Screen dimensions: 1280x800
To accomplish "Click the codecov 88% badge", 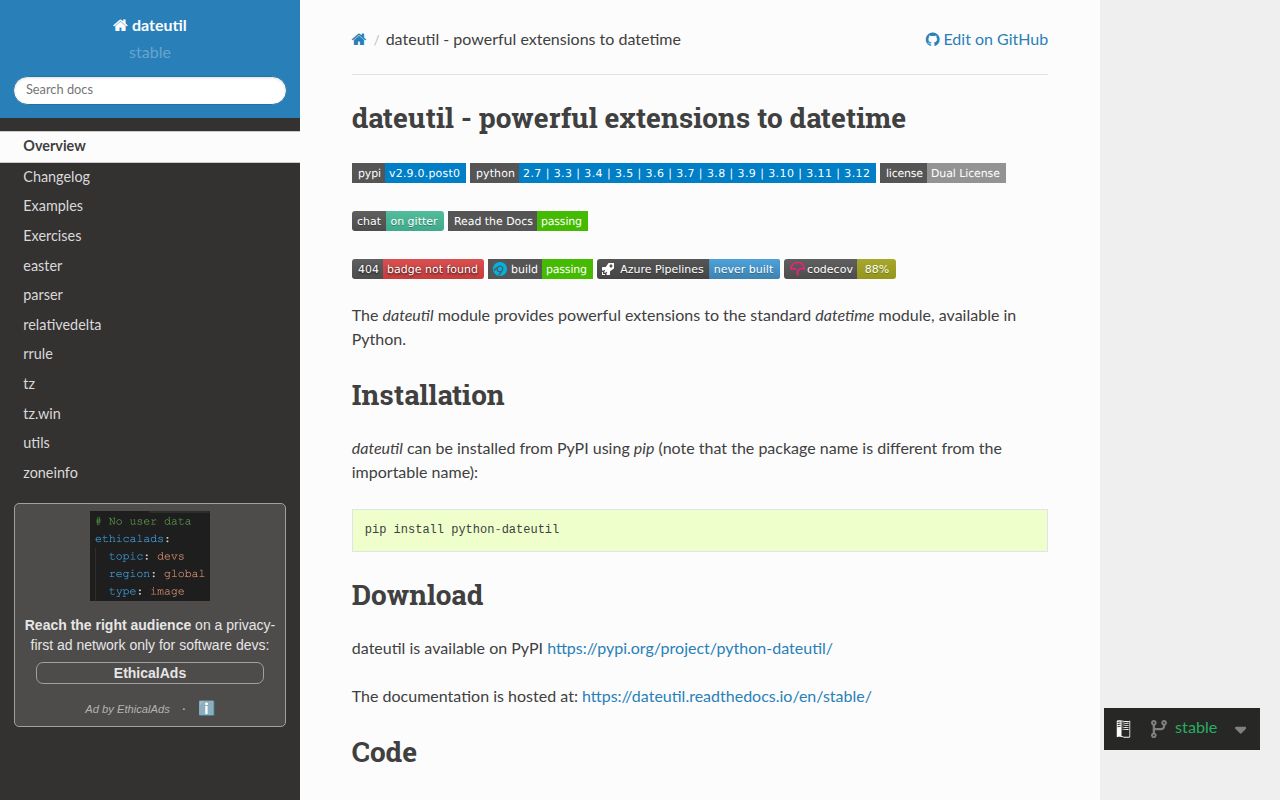I will (840, 269).
